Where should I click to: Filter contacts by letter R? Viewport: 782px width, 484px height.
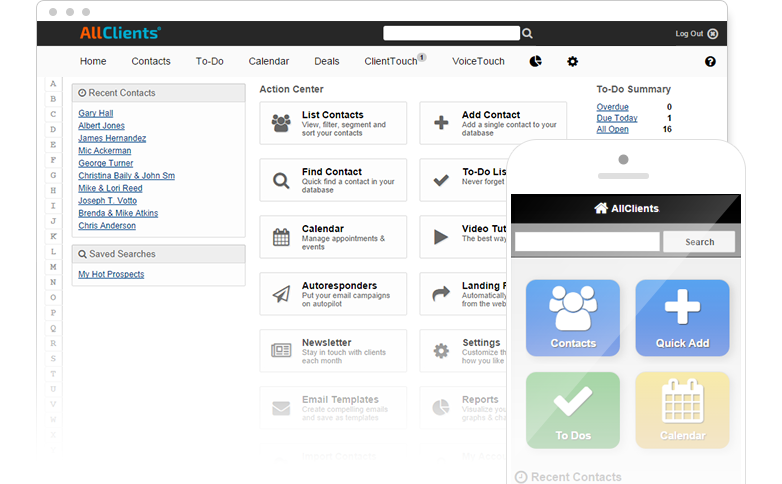[53, 343]
